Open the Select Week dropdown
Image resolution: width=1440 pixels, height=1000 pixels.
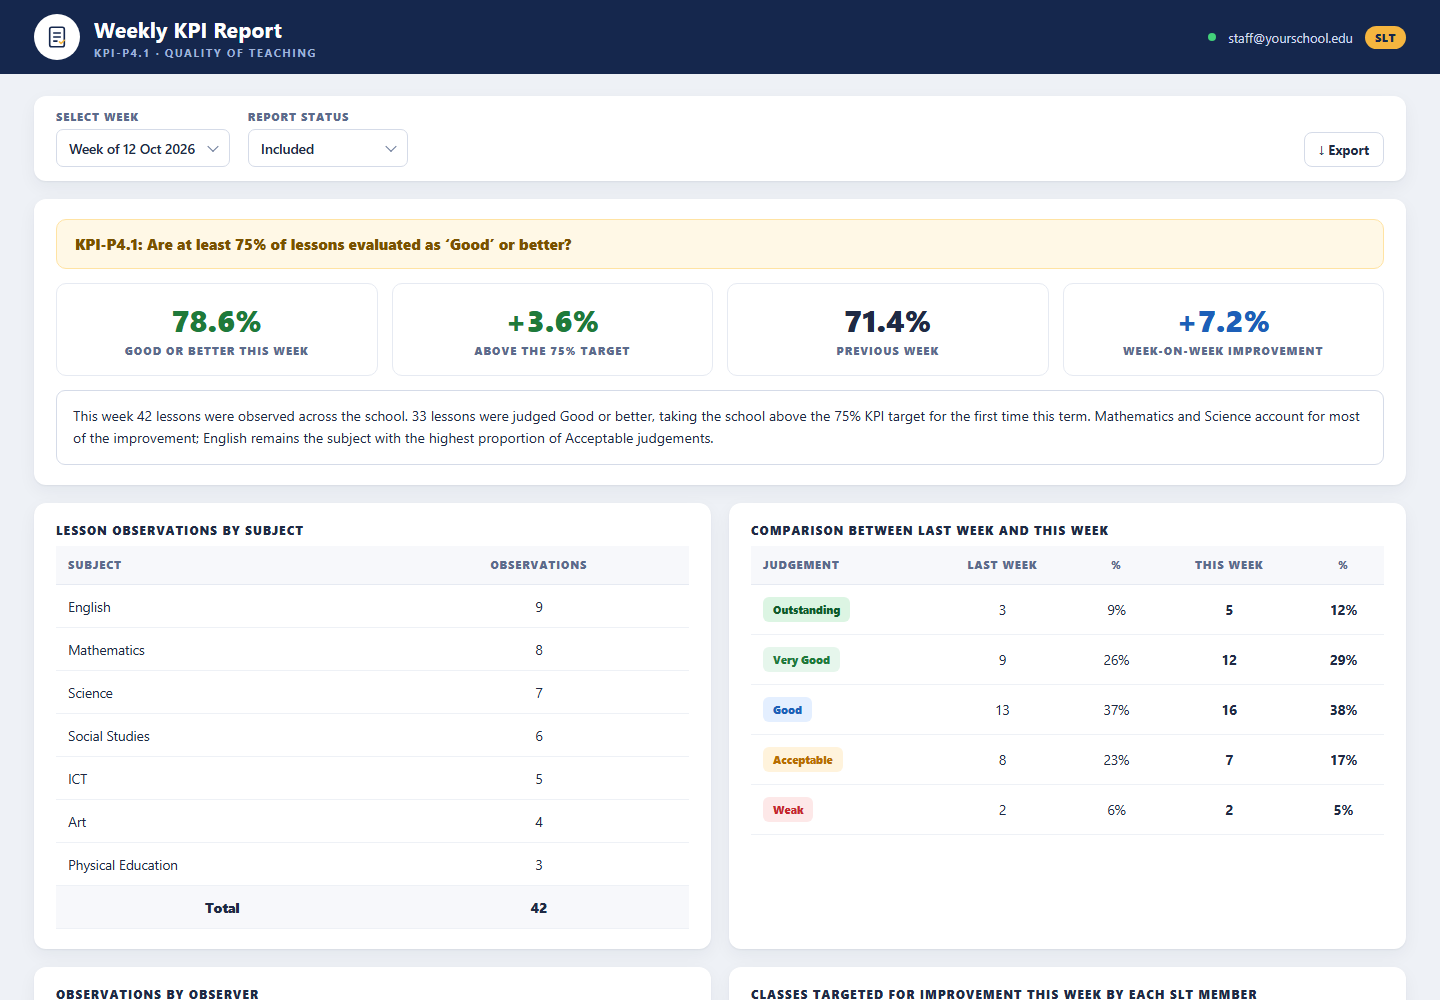(x=143, y=149)
